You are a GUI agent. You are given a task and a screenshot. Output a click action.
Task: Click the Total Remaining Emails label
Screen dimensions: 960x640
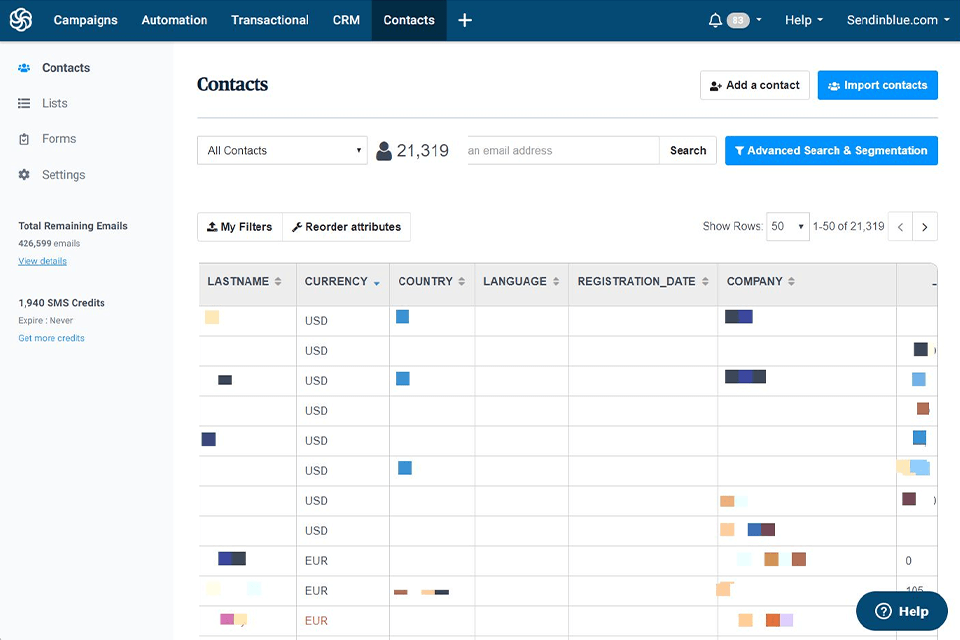coord(73,226)
